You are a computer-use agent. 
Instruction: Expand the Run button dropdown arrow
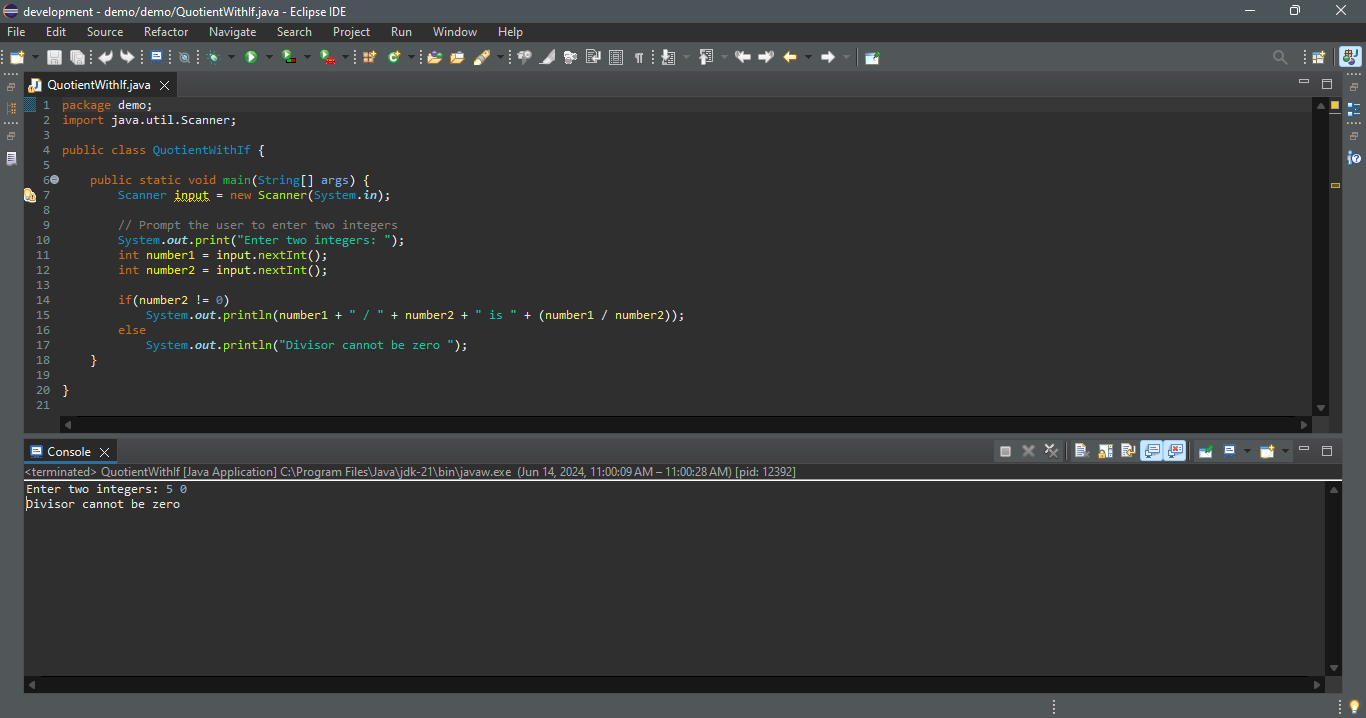[269, 58]
